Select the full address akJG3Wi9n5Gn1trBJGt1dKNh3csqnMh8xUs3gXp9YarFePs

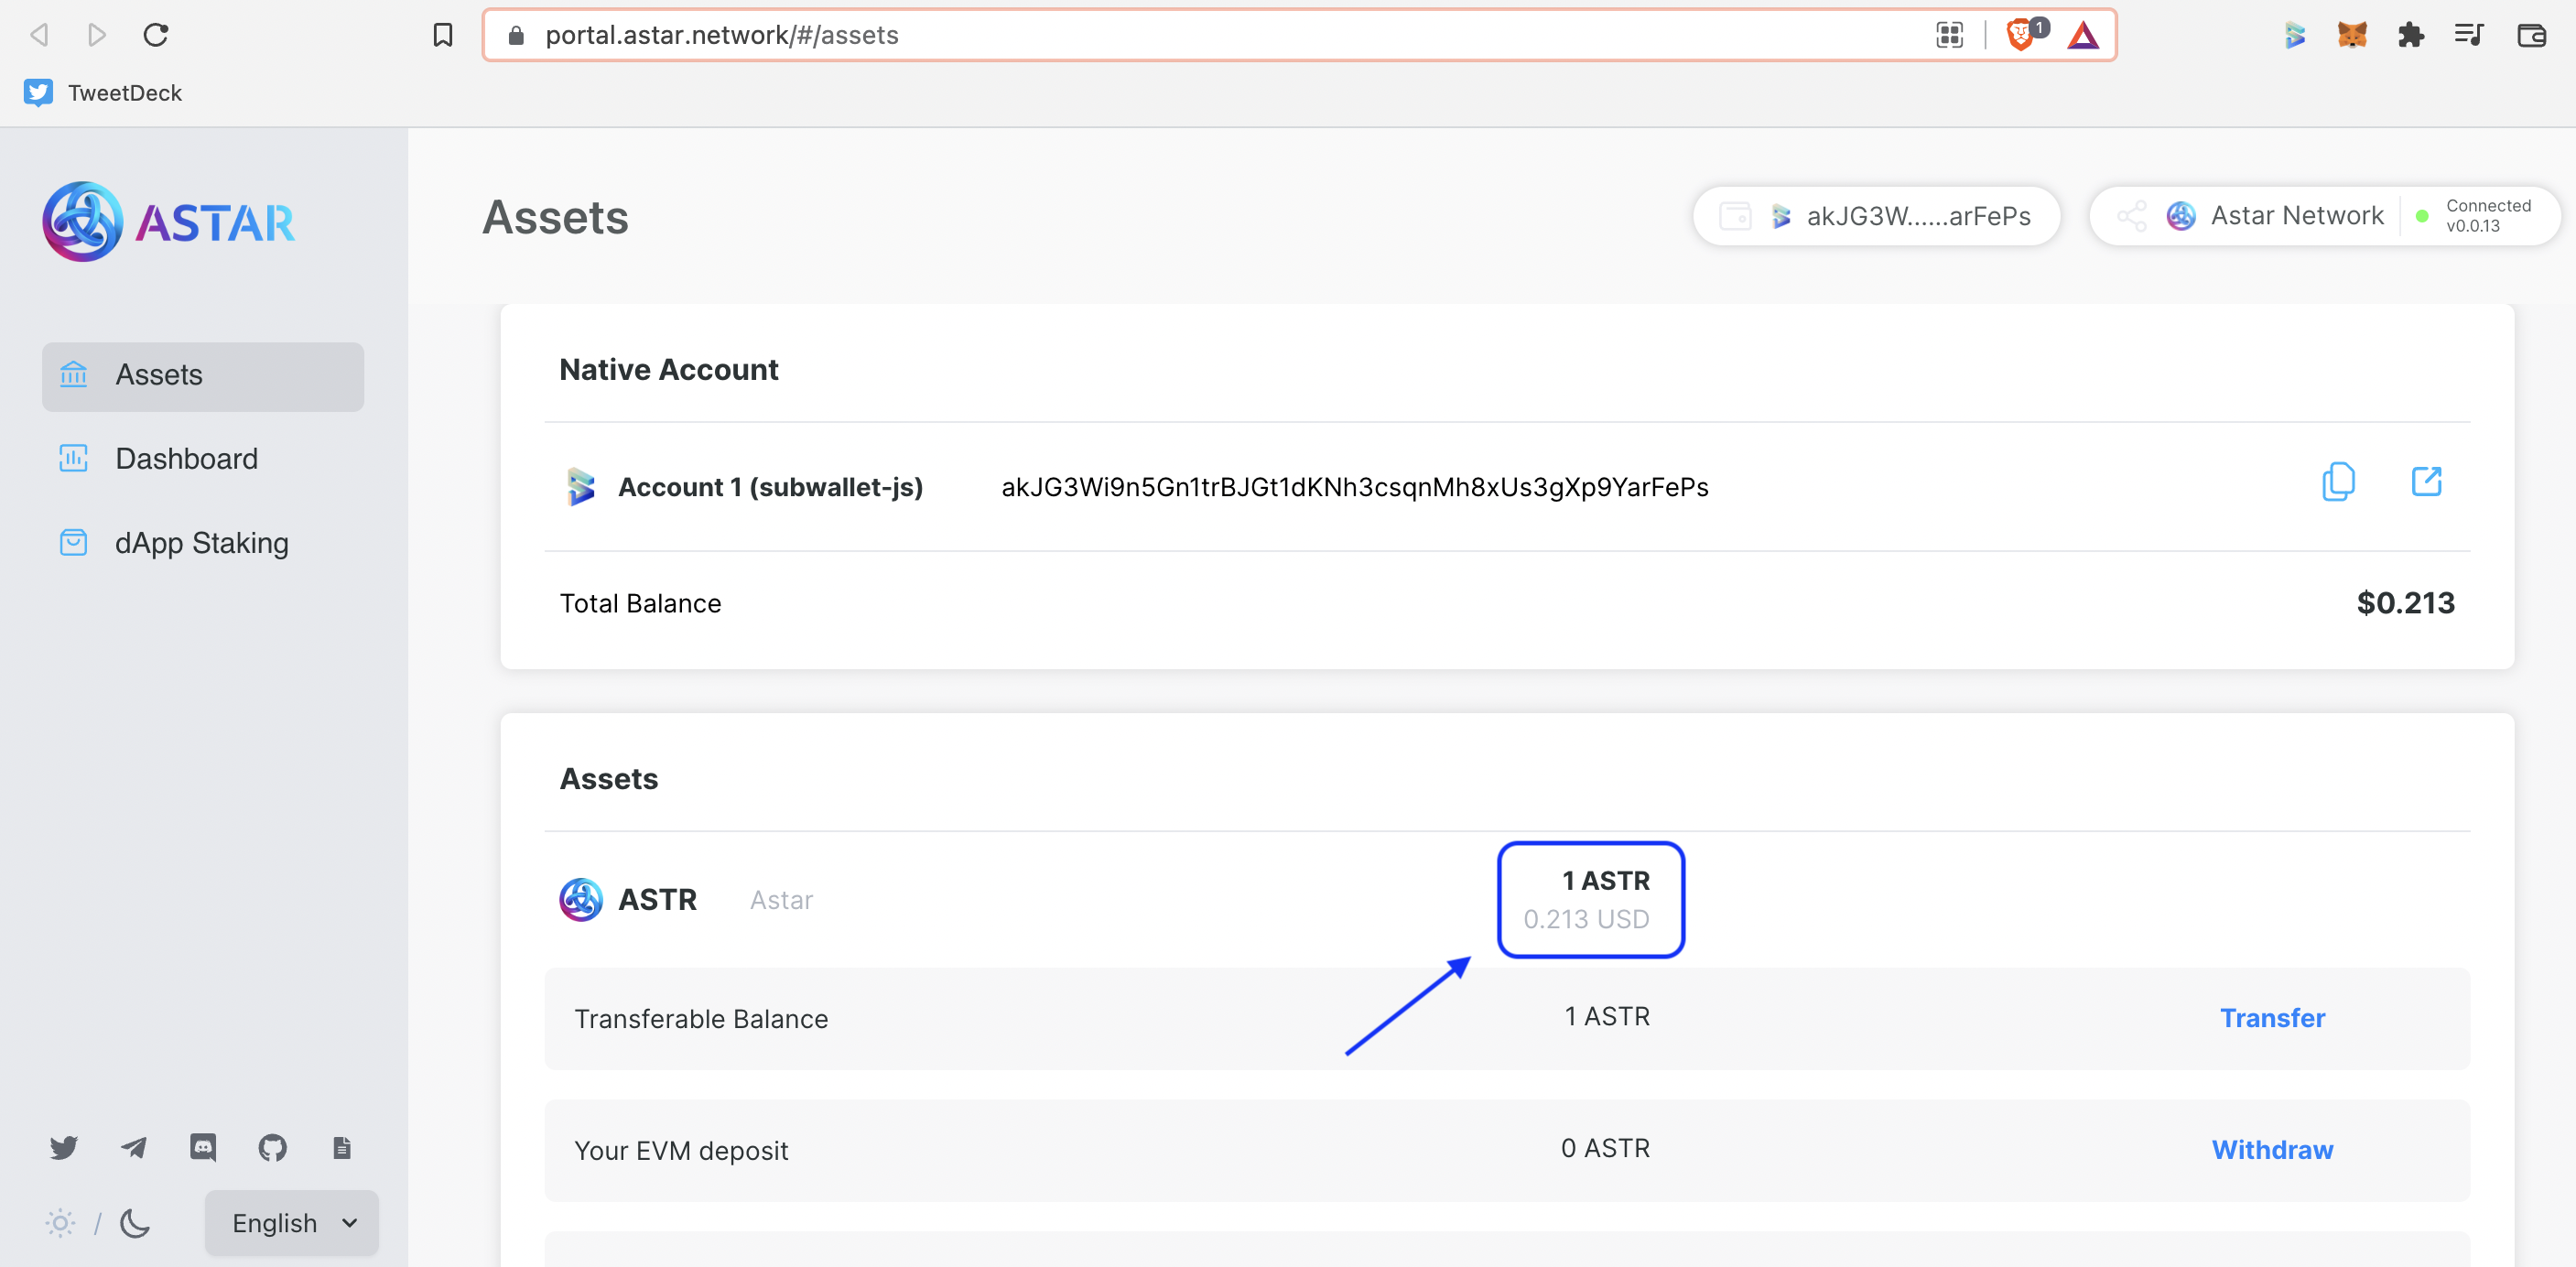point(1355,487)
